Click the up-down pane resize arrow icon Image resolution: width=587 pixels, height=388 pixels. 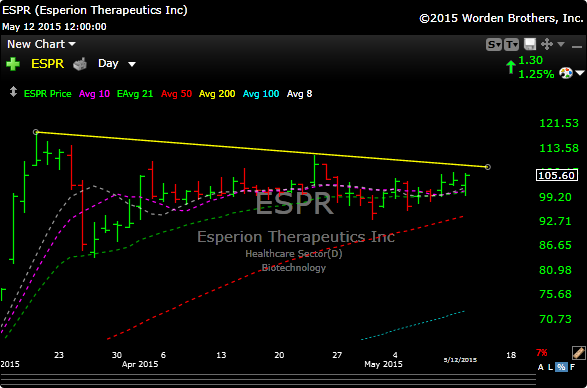click(x=13, y=92)
